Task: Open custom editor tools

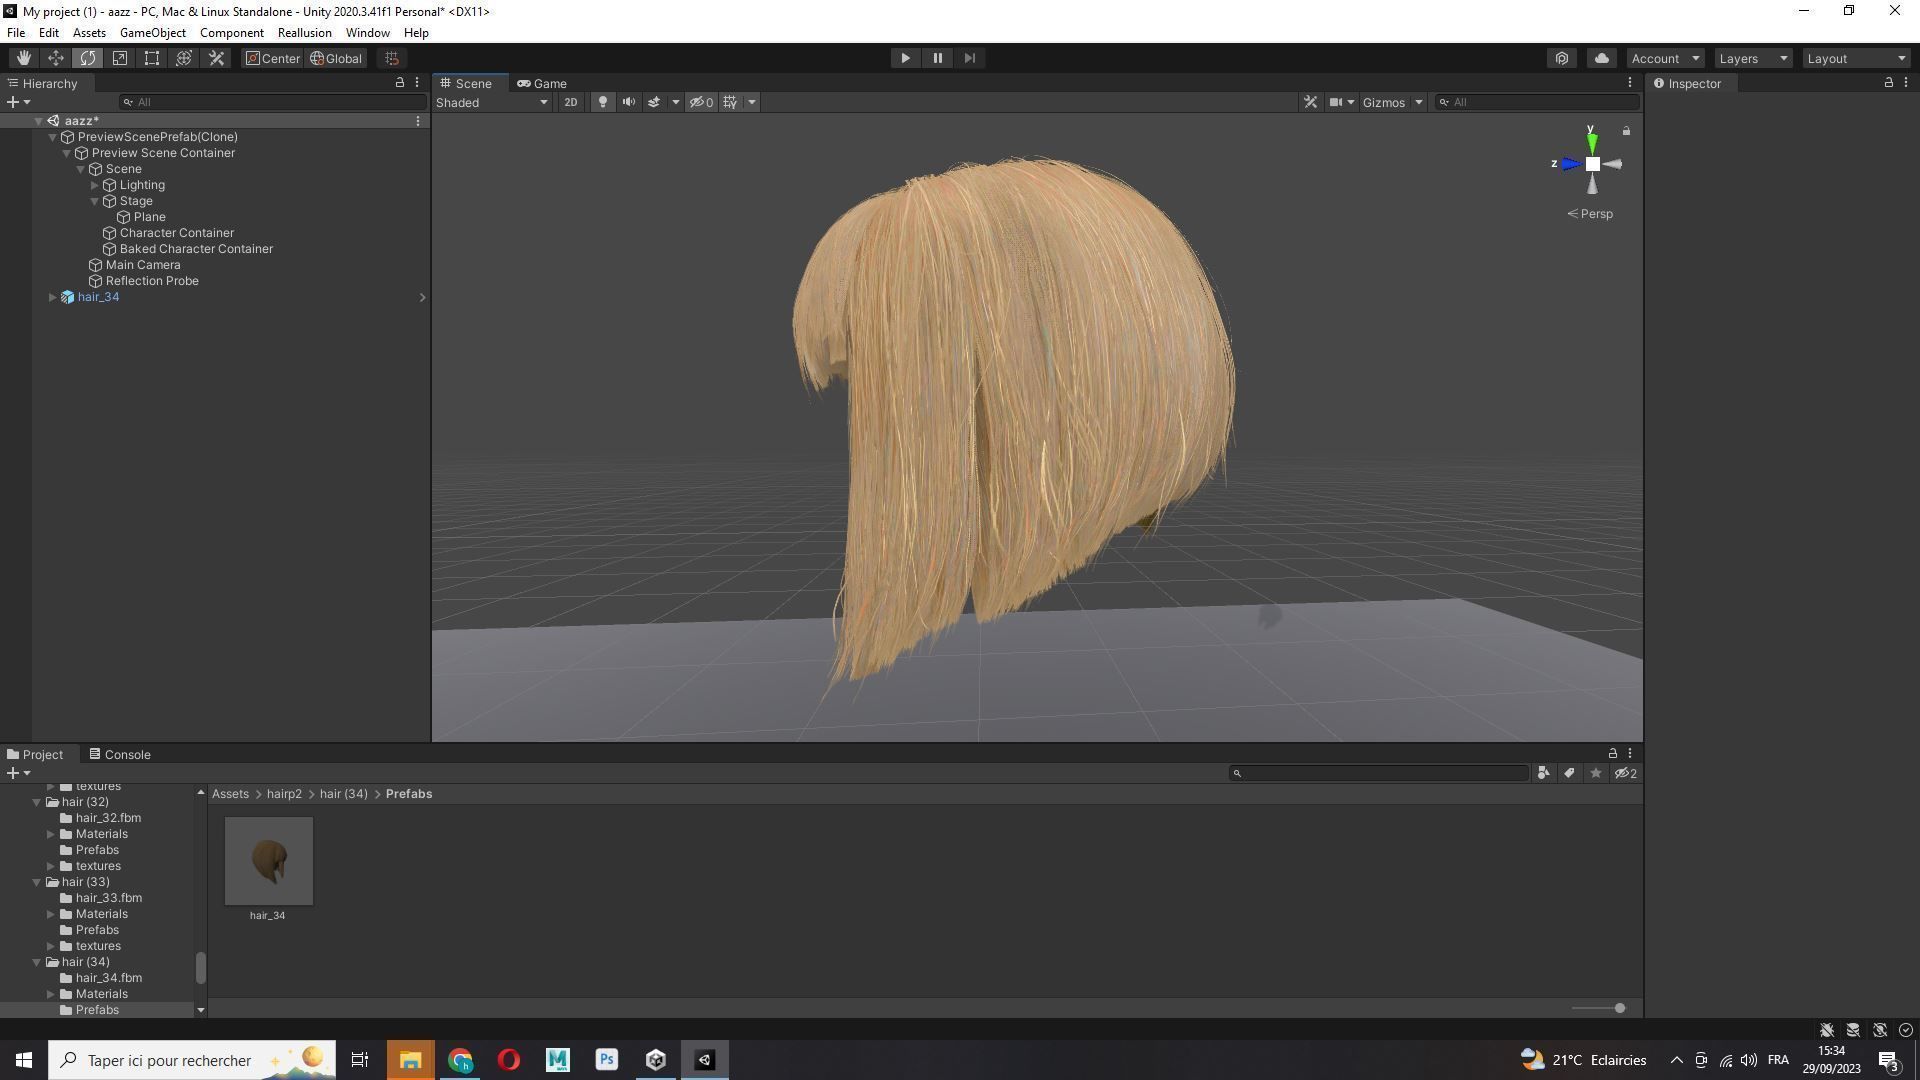Action: click(x=216, y=58)
